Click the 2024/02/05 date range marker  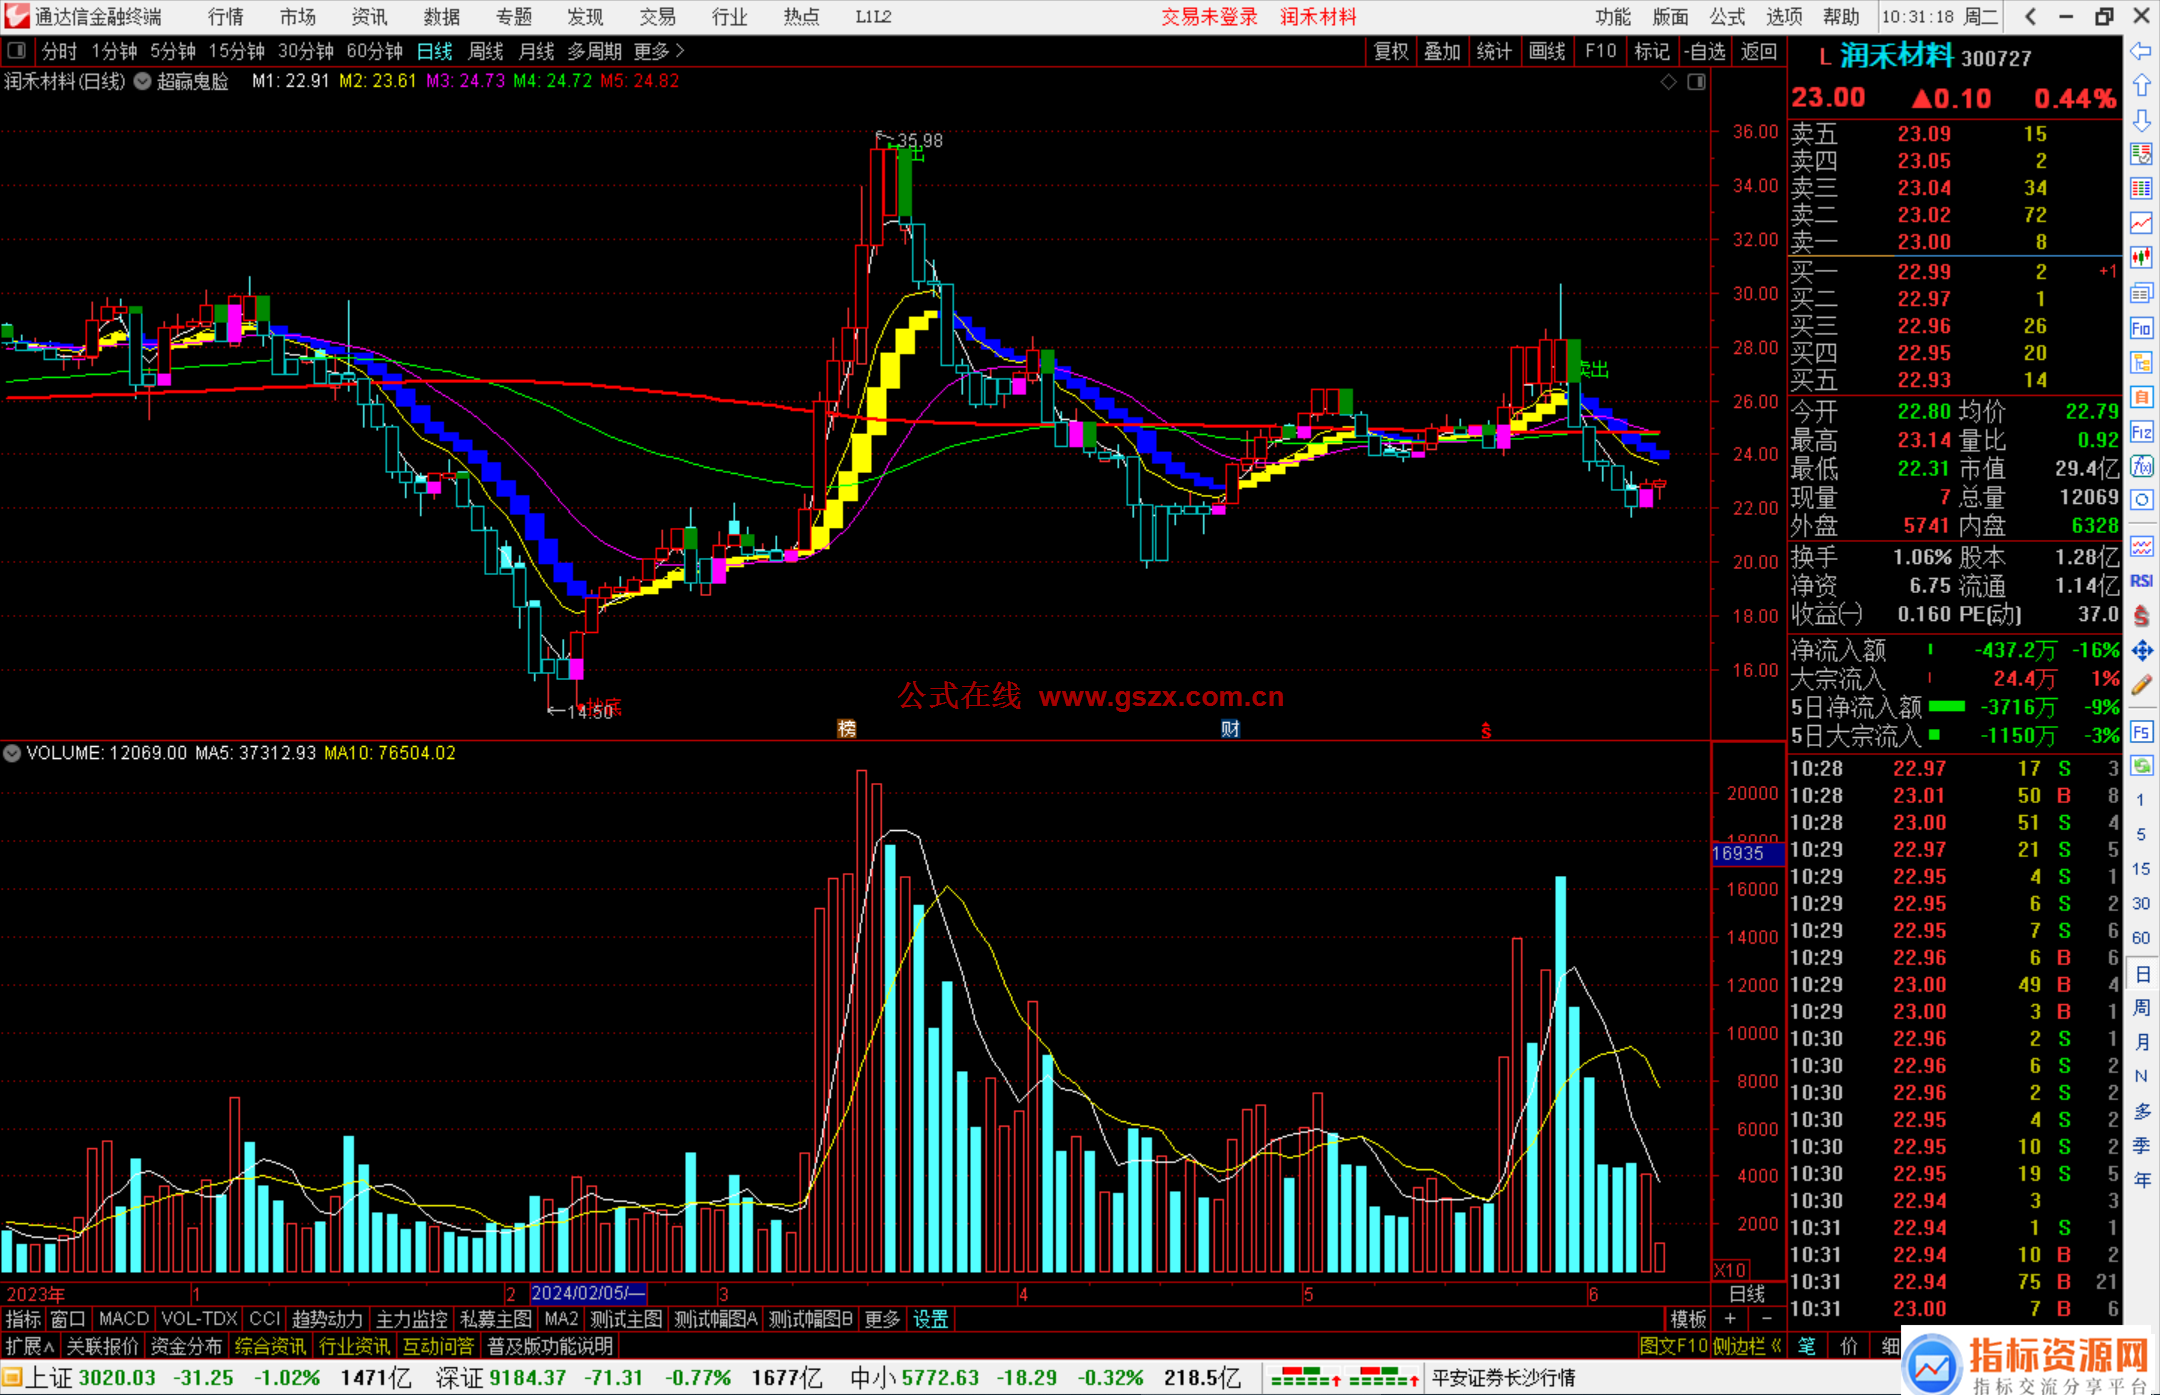(588, 1293)
